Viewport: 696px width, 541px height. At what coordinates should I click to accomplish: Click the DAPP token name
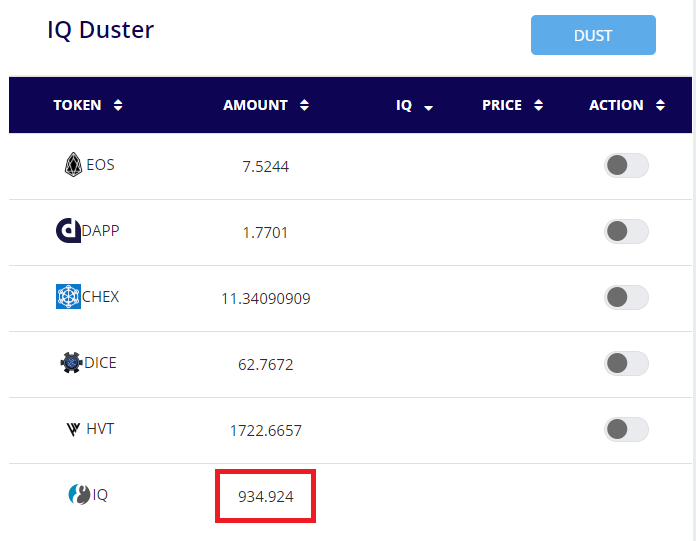pyautogui.click(x=100, y=231)
